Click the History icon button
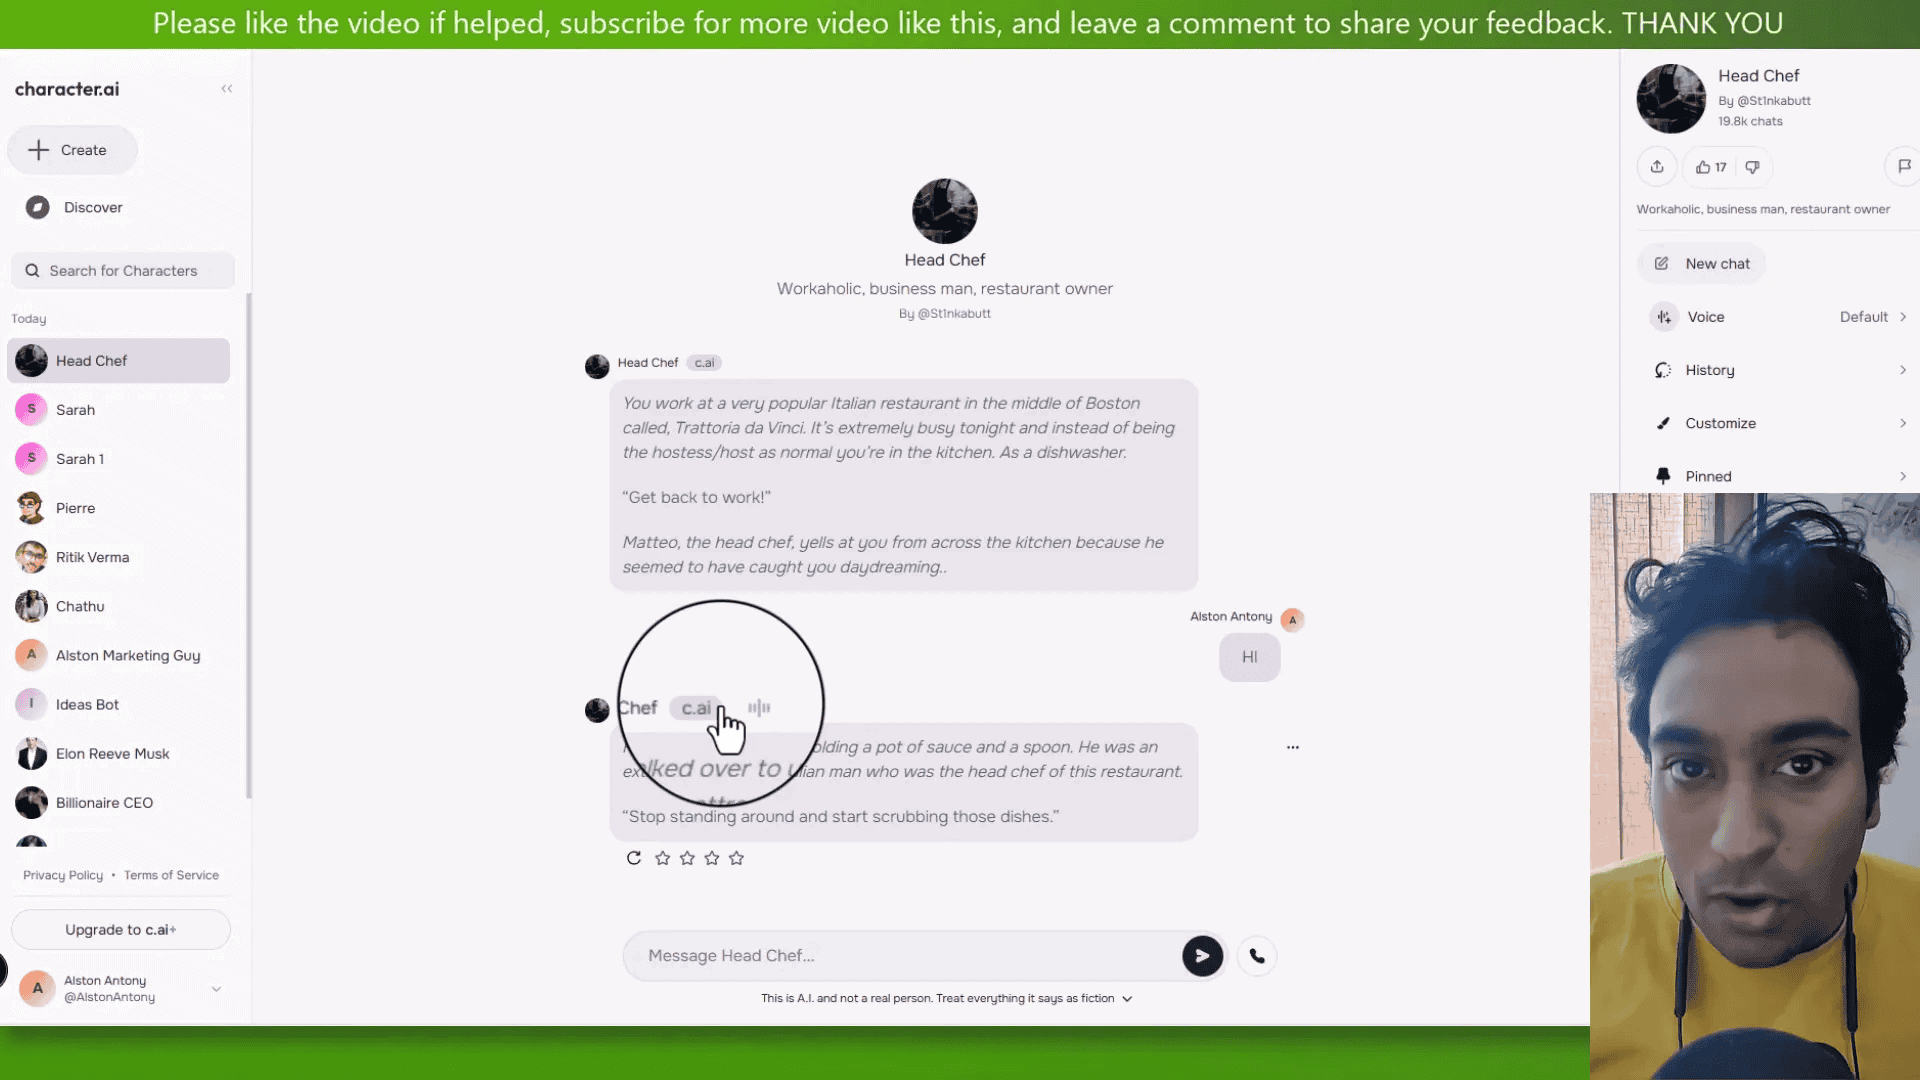 pos(1663,369)
